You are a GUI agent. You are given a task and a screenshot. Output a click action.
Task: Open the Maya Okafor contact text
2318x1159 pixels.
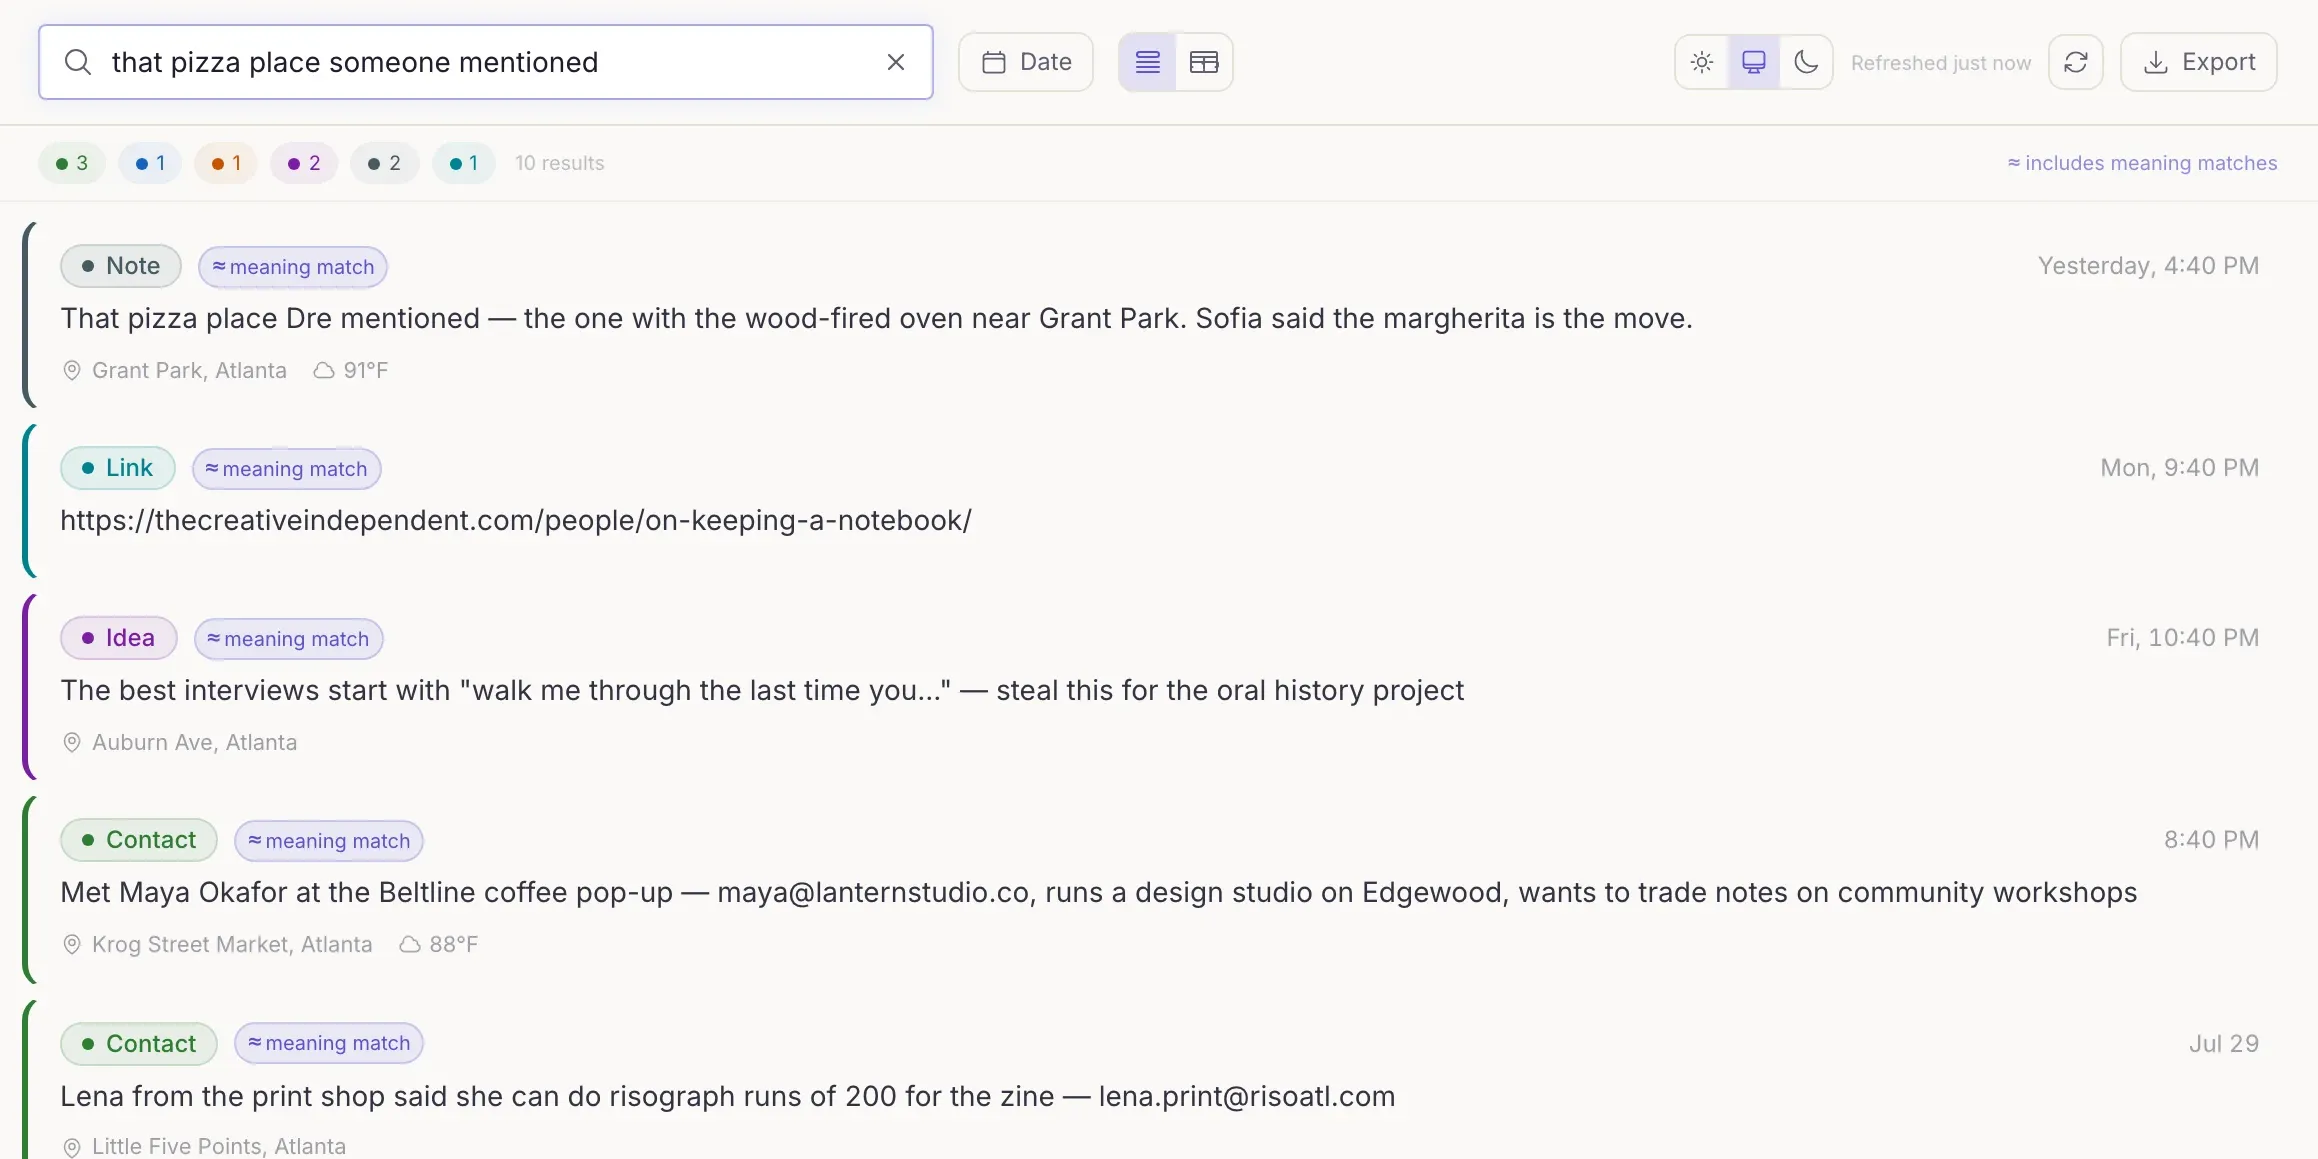click(1099, 893)
